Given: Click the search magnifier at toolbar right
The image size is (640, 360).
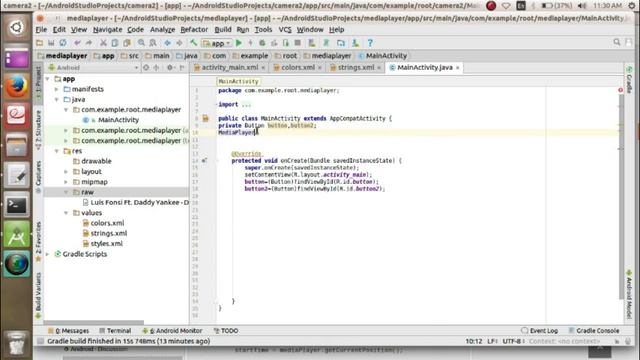Looking at the screenshot, I should click(617, 42).
